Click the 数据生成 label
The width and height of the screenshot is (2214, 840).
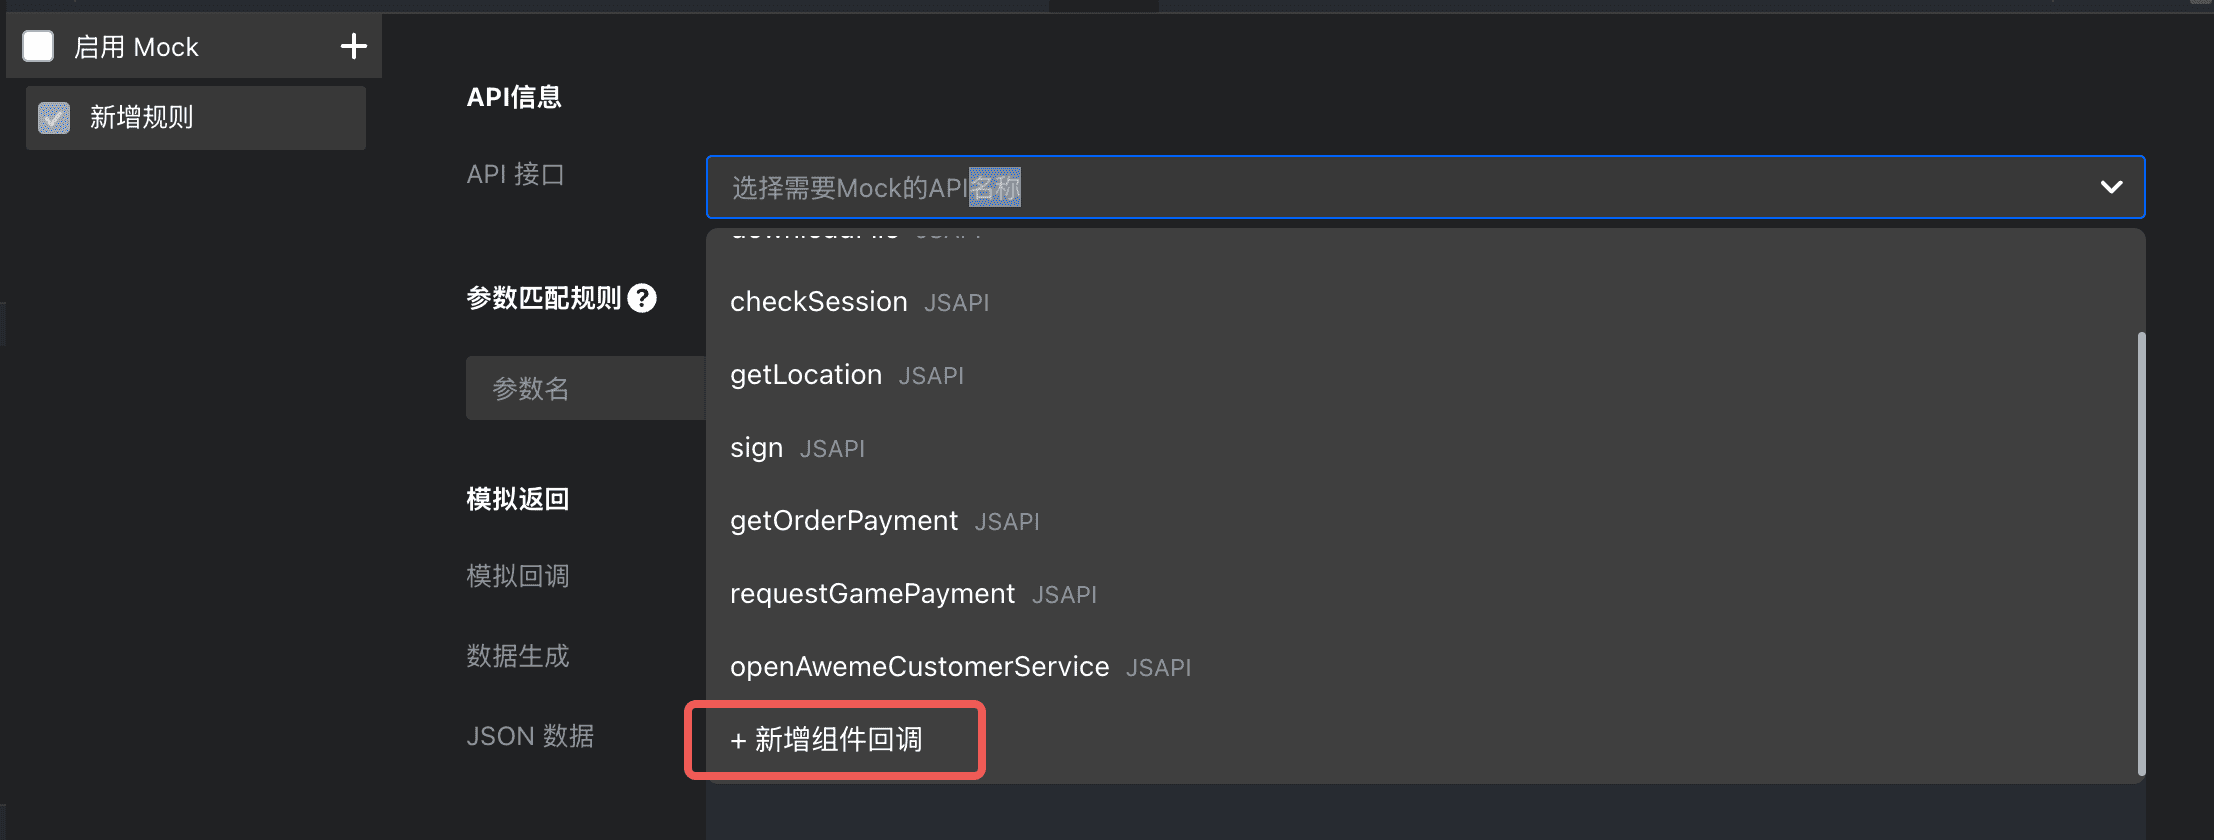tap(518, 656)
